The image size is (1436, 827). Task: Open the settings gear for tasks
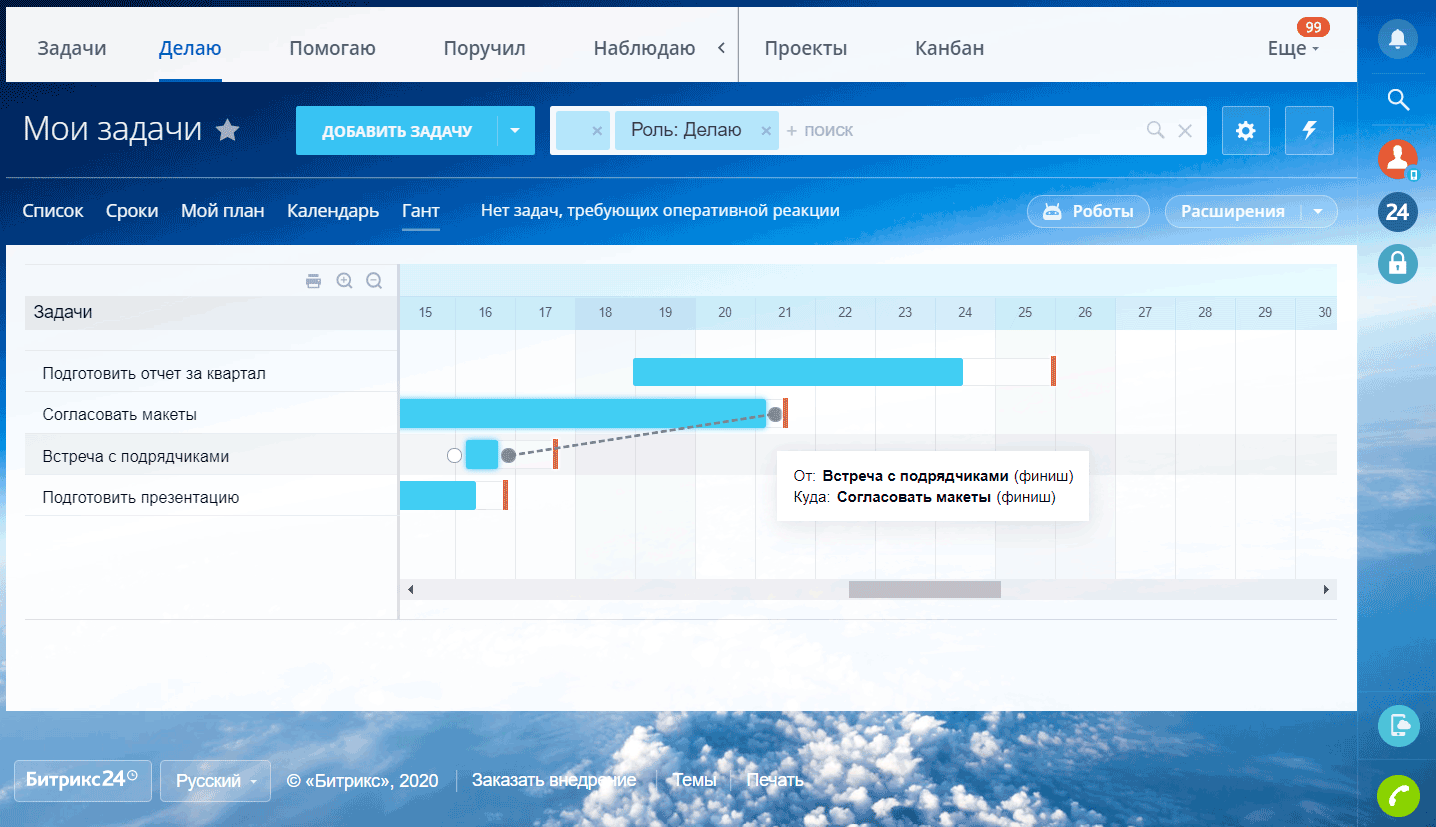pos(1245,131)
